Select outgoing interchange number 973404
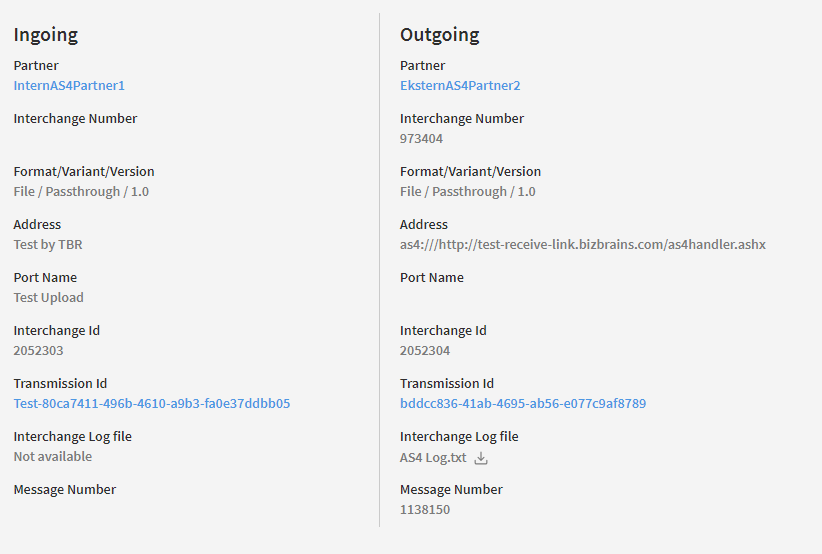The width and height of the screenshot is (822, 554). (x=421, y=139)
